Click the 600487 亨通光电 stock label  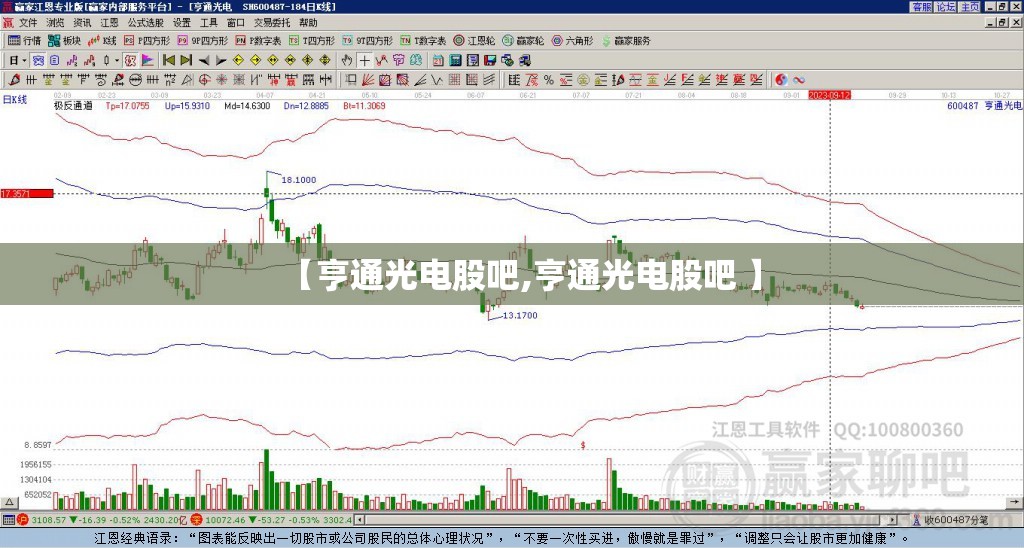click(985, 105)
